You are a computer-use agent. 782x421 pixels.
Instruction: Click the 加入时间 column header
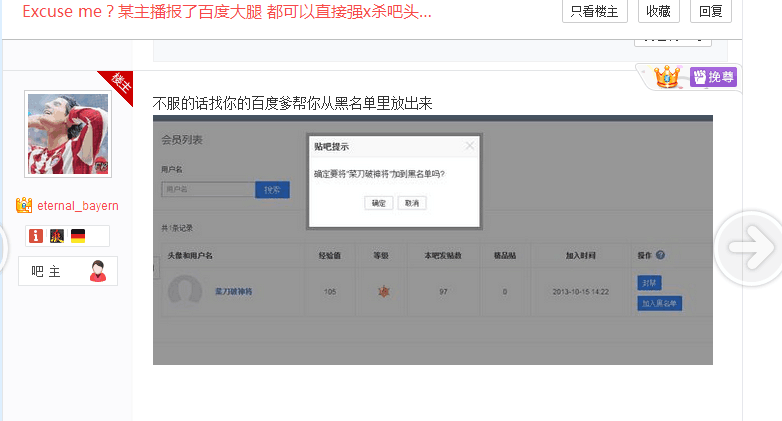click(581, 255)
